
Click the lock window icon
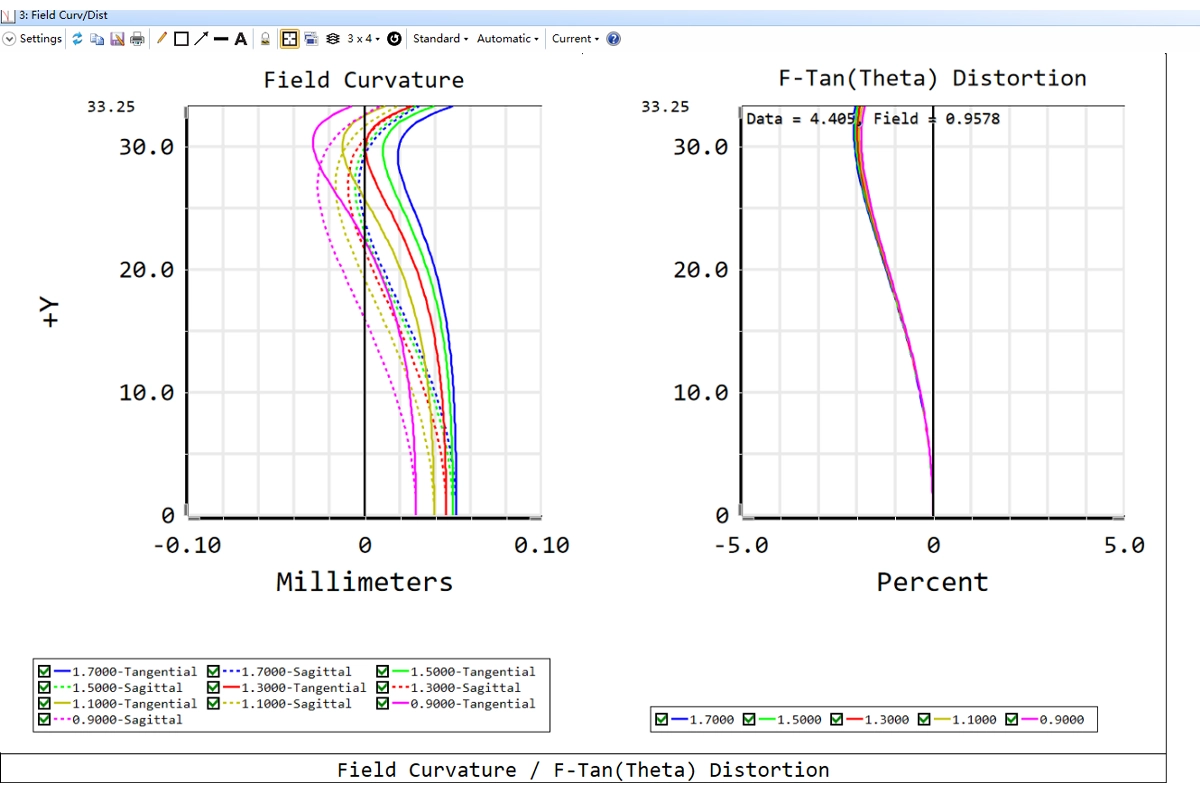pyautogui.click(x=265, y=39)
